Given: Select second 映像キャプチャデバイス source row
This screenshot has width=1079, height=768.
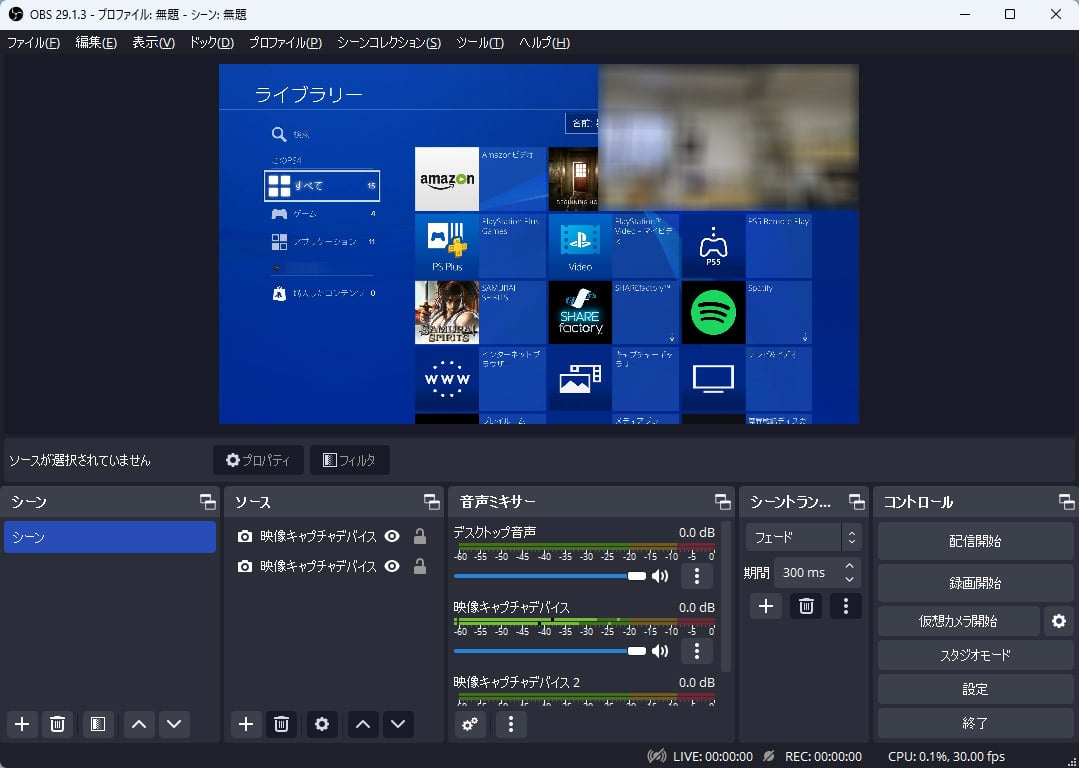Looking at the screenshot, I should (x=333, y=566).
